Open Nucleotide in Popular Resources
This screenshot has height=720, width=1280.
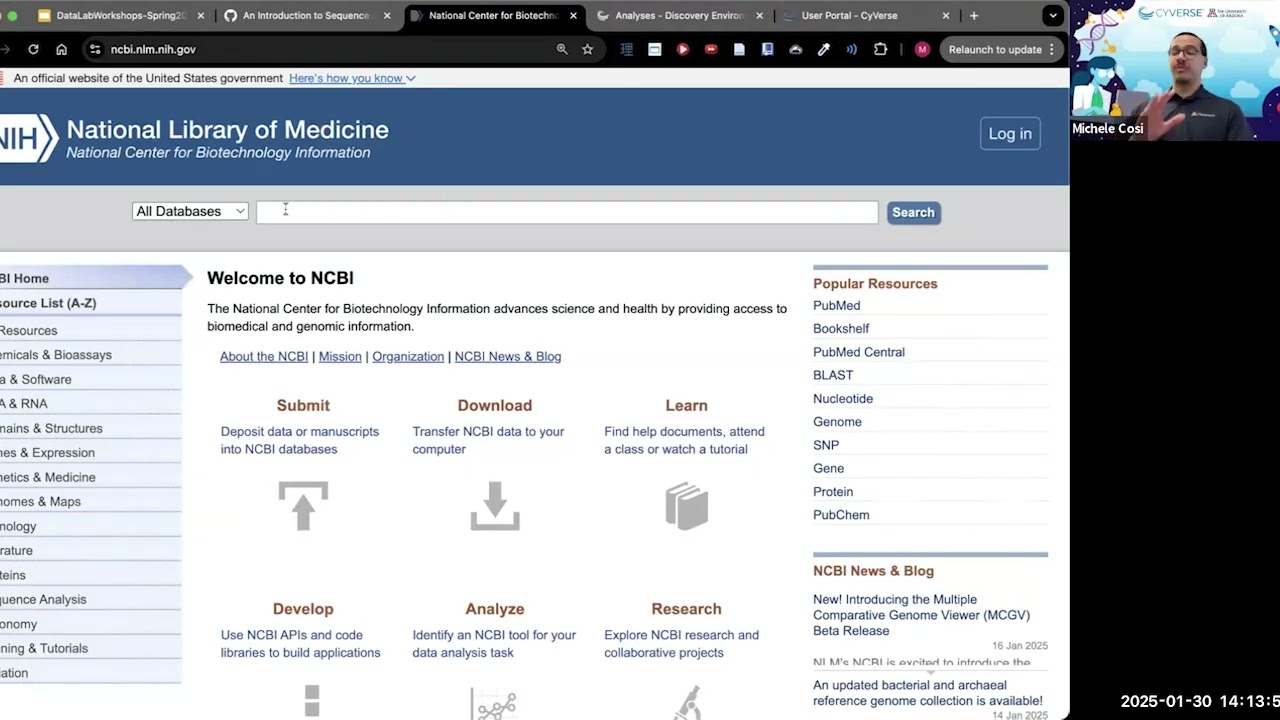click(x=843, y=398)
